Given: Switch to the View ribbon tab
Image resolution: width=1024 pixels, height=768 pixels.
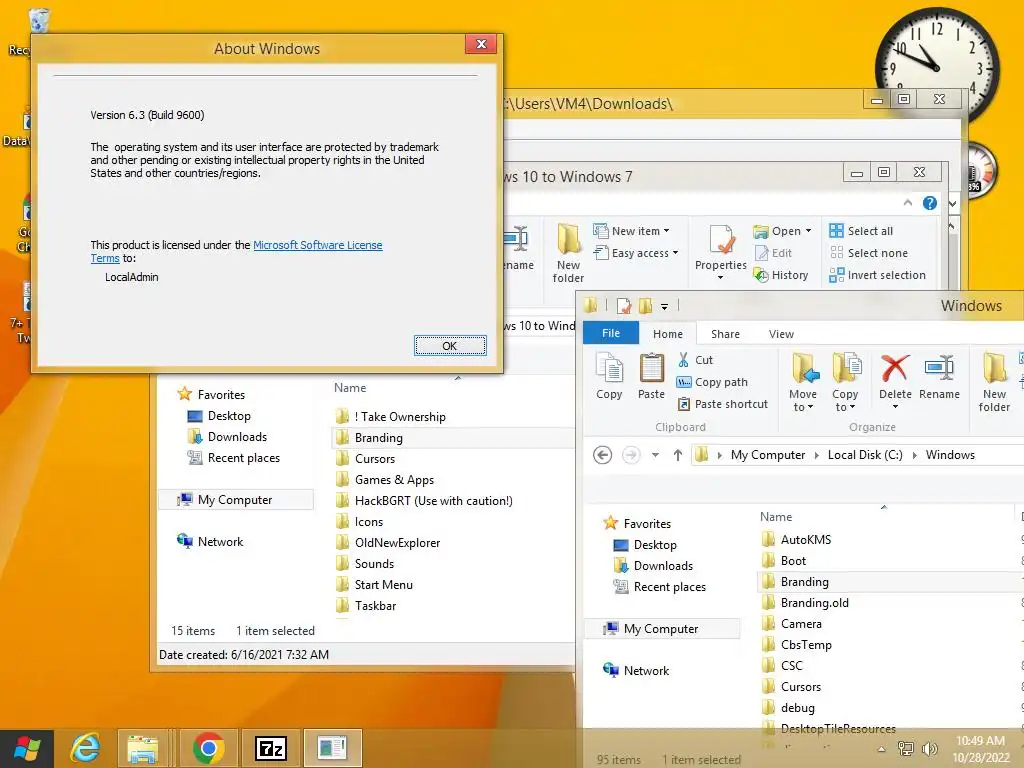Looking at the screenshot, I should pos(781,334).
